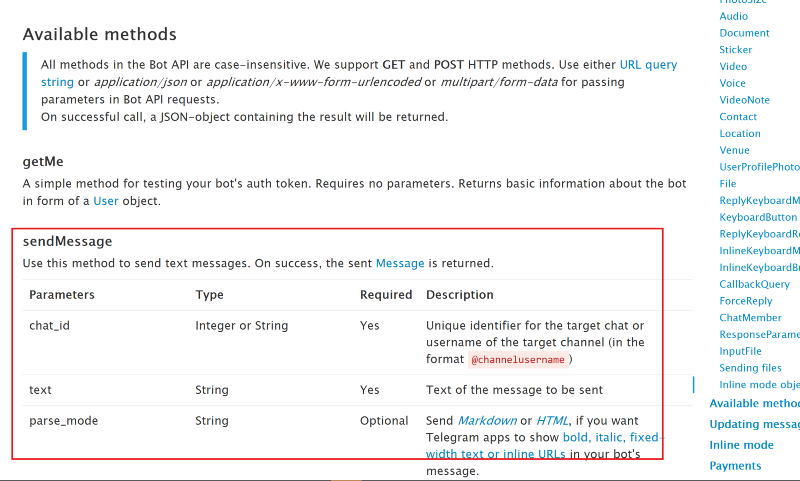Open the User object link
Screen dimensions: 800x481
coord(106,201)
